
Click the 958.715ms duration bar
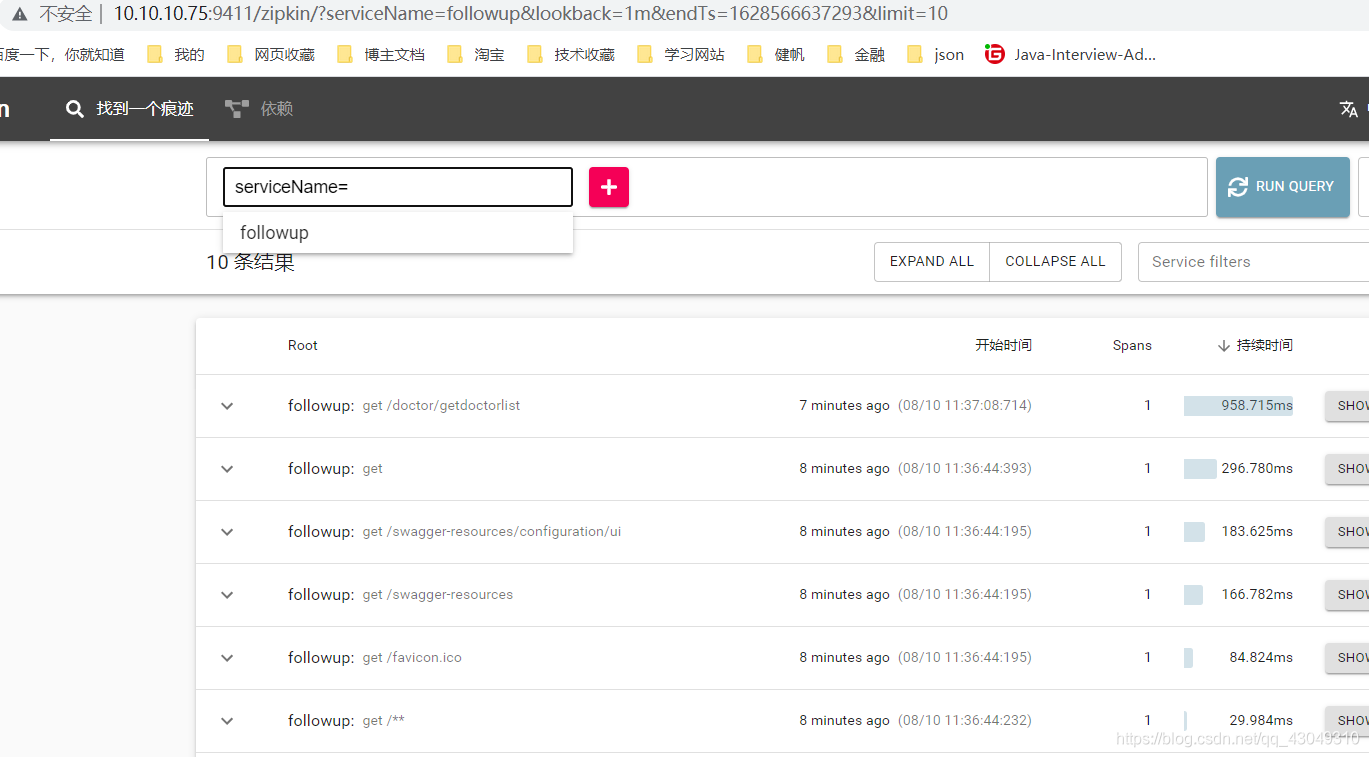coord(1238,406)
